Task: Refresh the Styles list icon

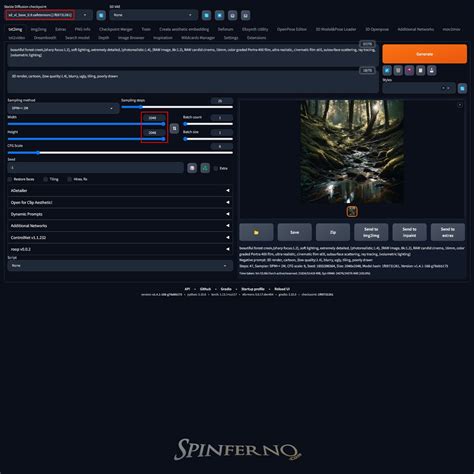Action: tap(462, 88)
